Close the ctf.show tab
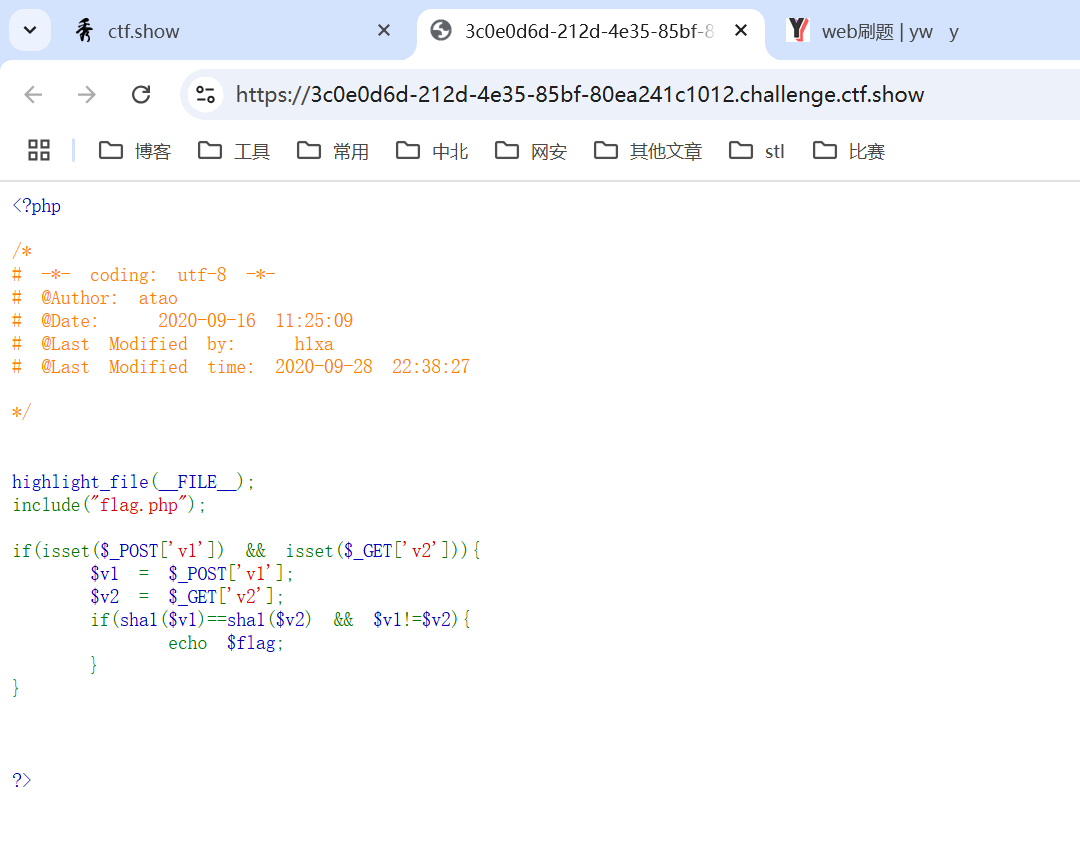1080x849 pixels. [384, 30]
